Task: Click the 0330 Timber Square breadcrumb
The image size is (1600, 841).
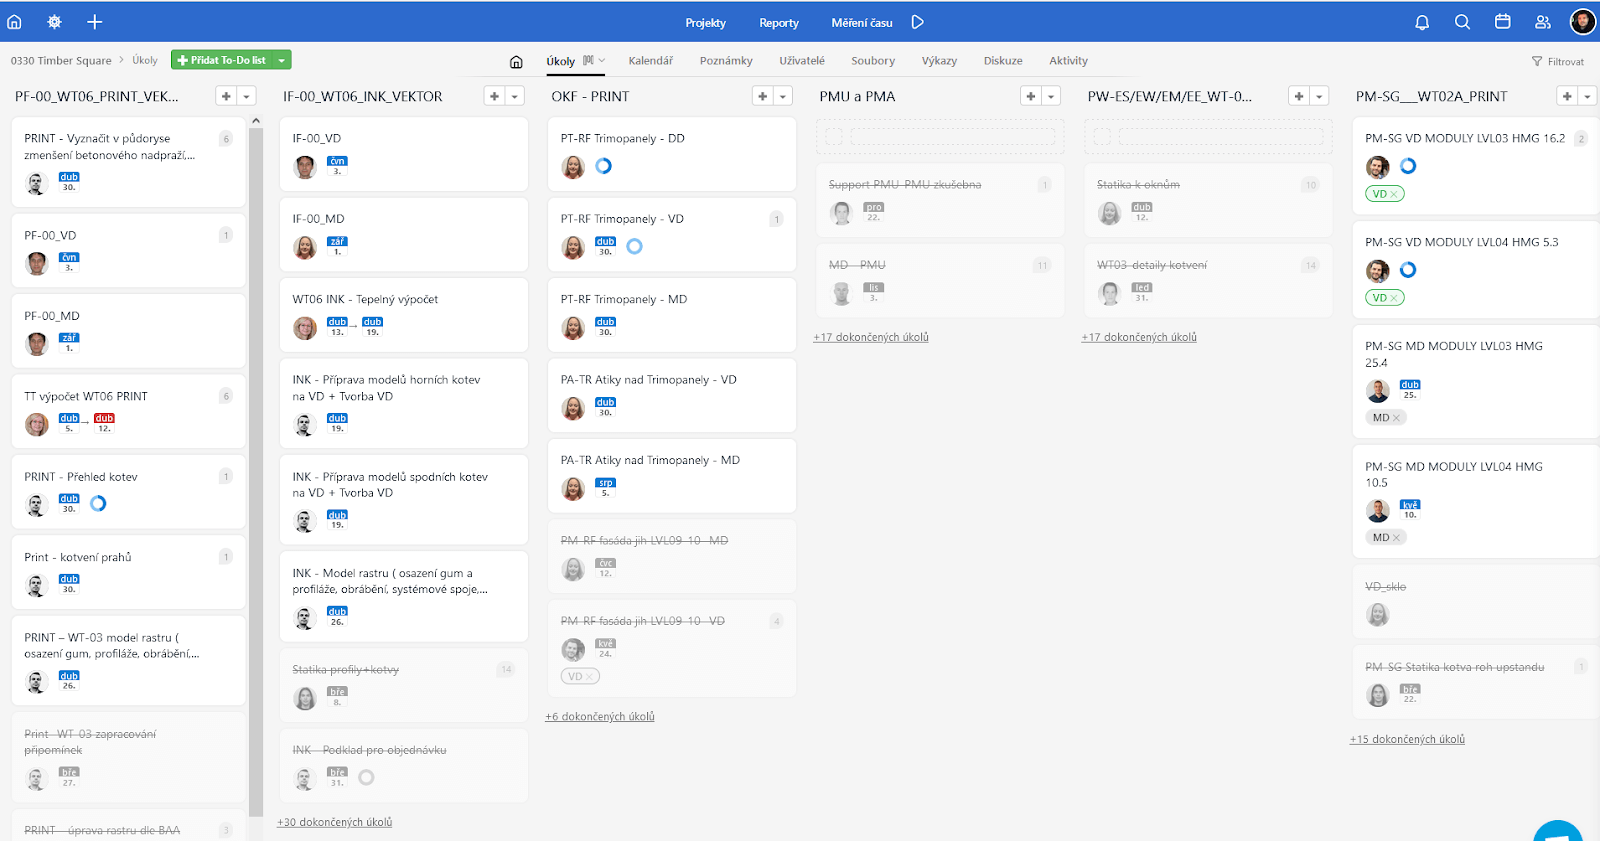Action: (x=61, y=60)
